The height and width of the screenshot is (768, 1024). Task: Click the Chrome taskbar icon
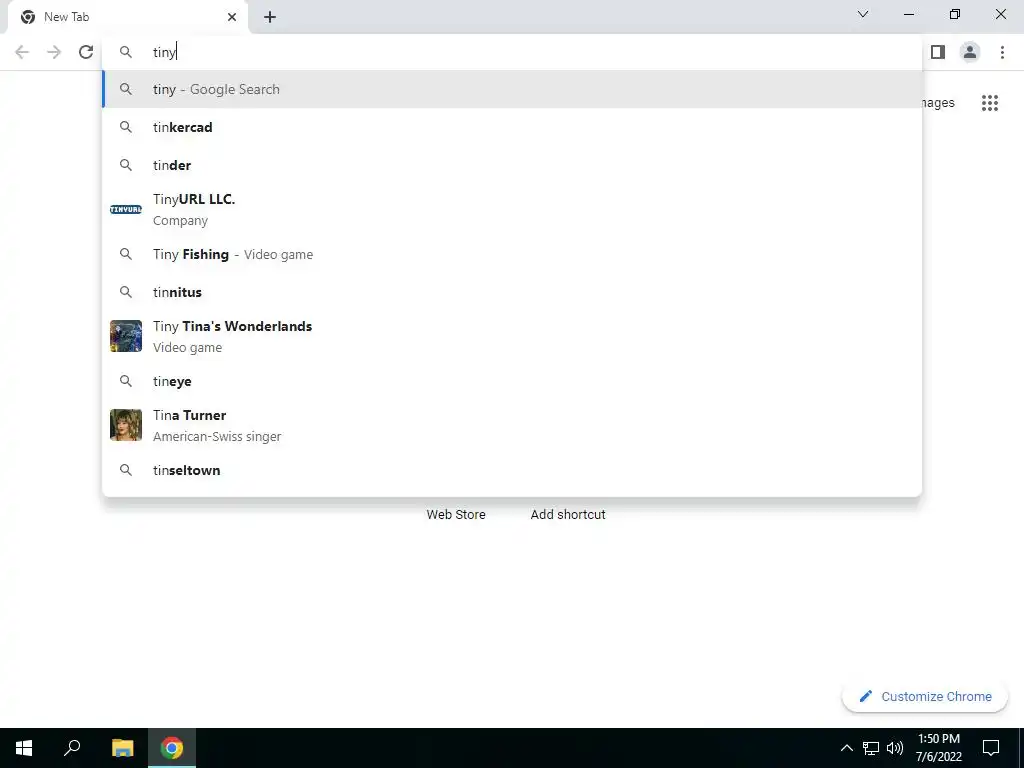[172, 748]
